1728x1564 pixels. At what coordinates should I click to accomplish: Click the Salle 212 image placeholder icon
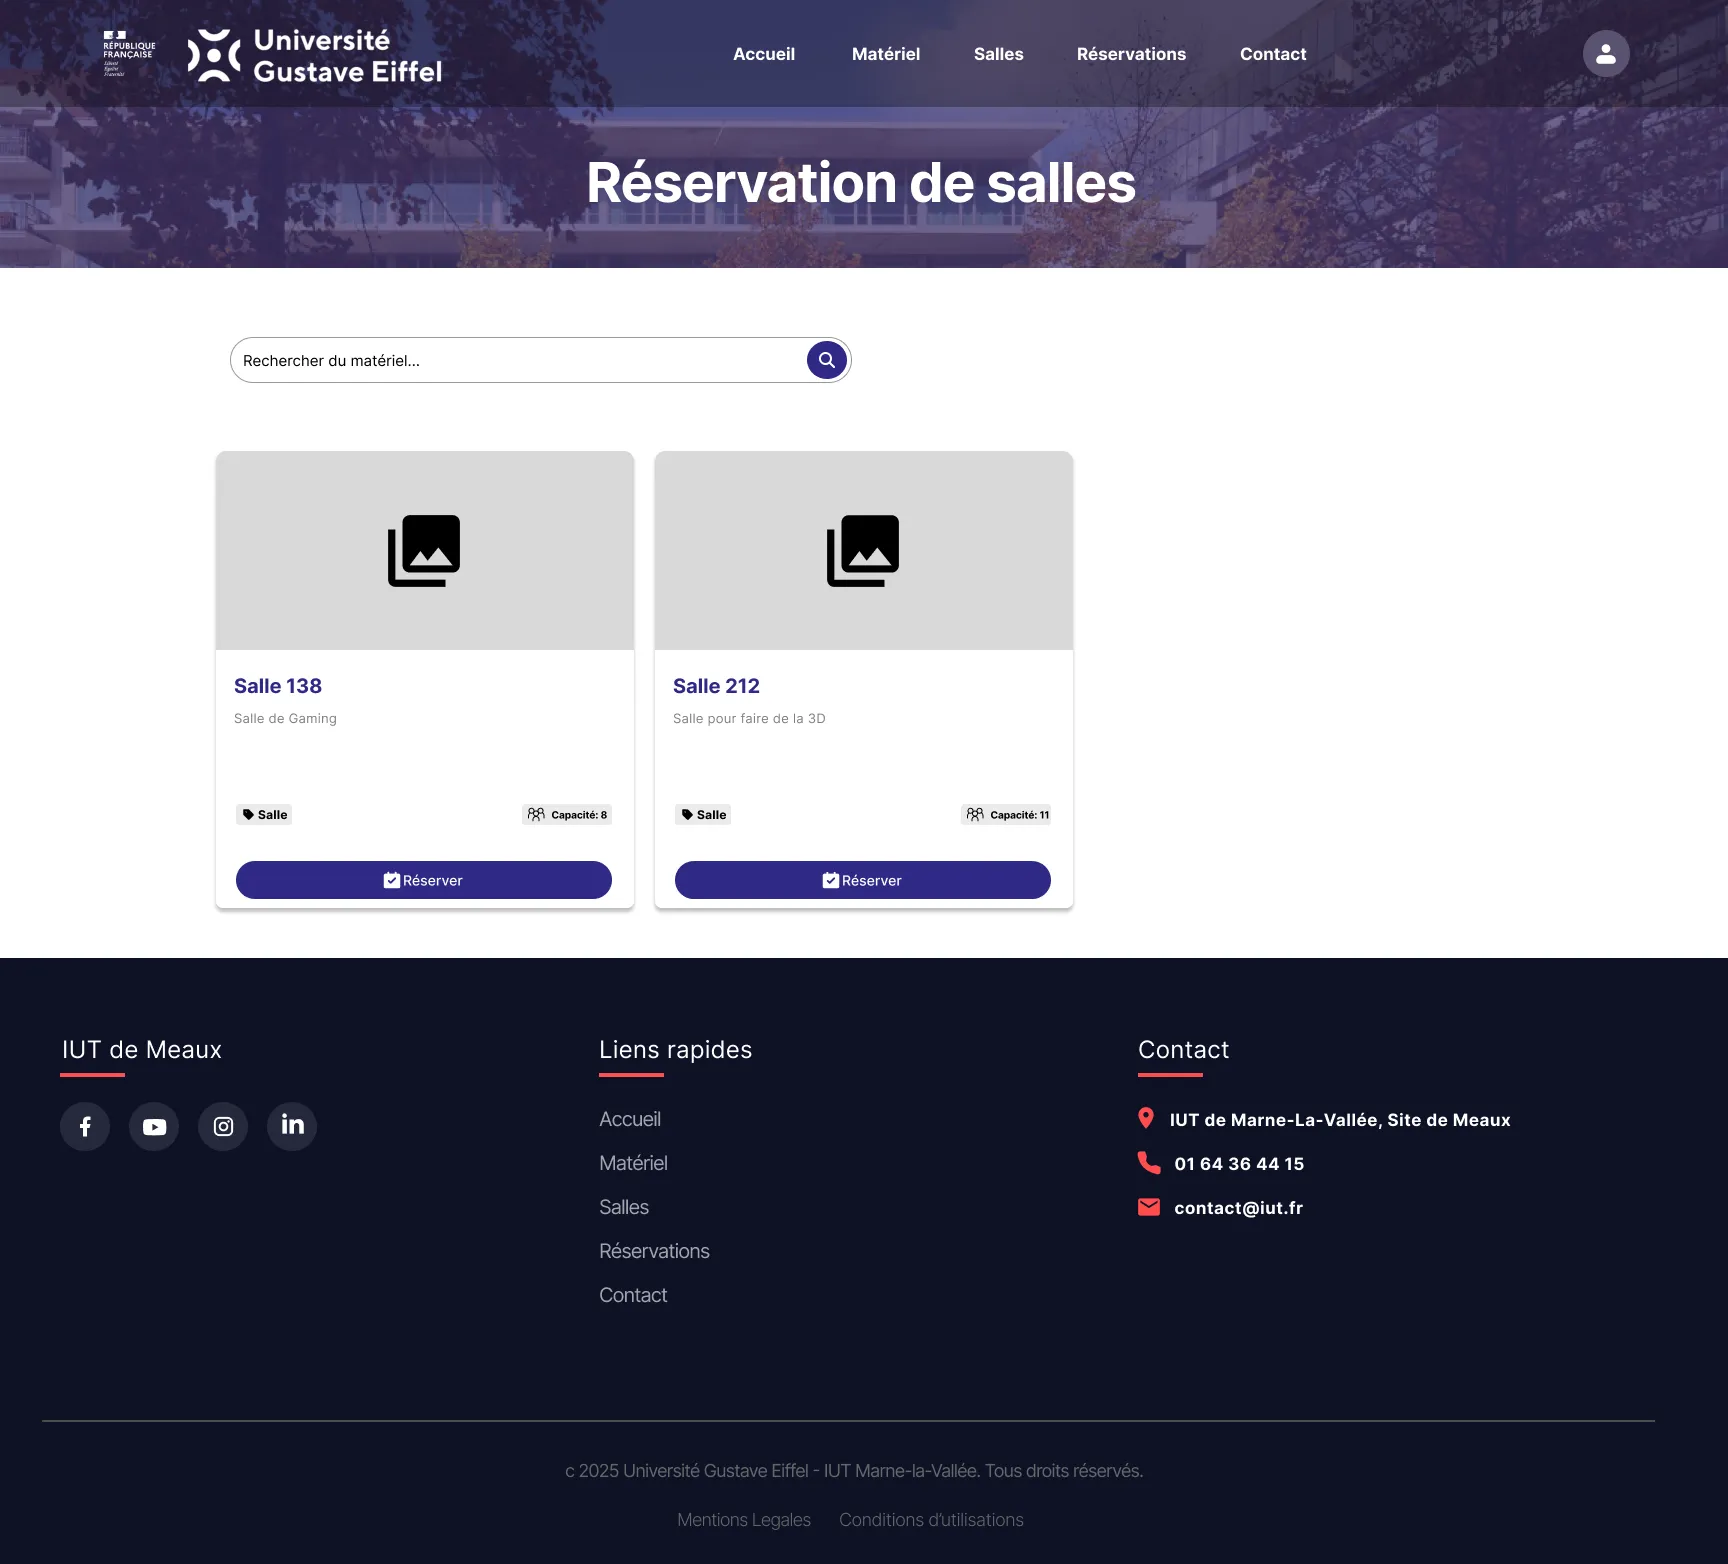point(863,551)
